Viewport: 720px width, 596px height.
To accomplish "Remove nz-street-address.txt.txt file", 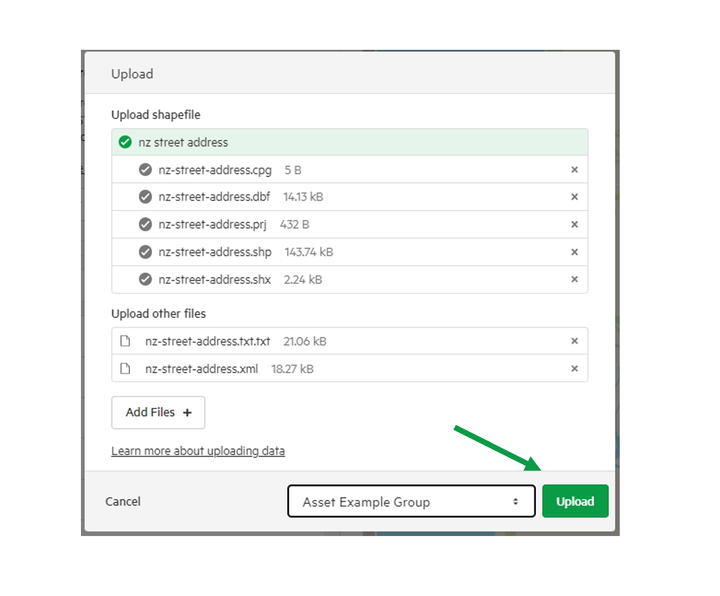I will [x=574, y=341].
